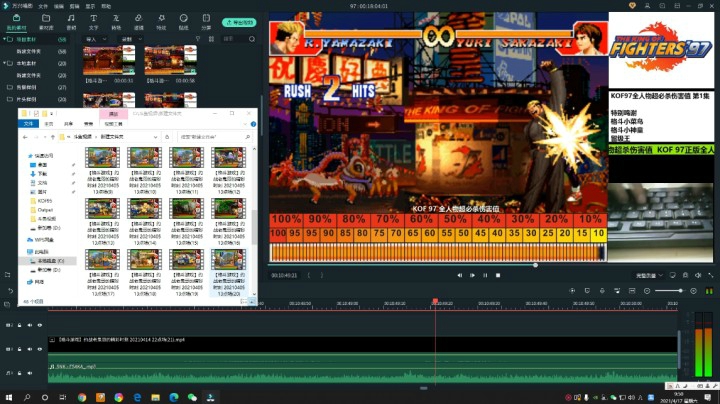Open audio meter toggle icon on timeline toolbar
This screenshot has height=404, width=720.
pos(709,291)
